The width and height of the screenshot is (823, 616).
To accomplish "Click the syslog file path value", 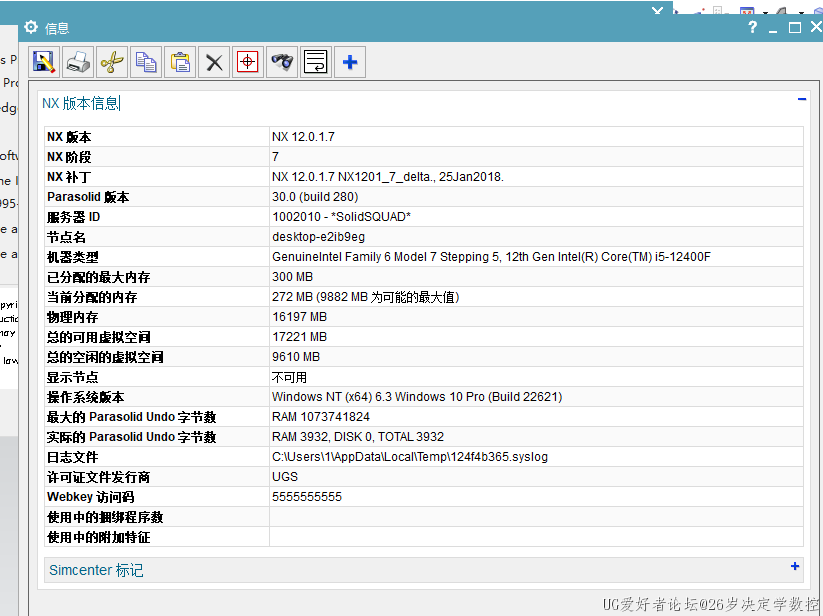I will point(410,456).
